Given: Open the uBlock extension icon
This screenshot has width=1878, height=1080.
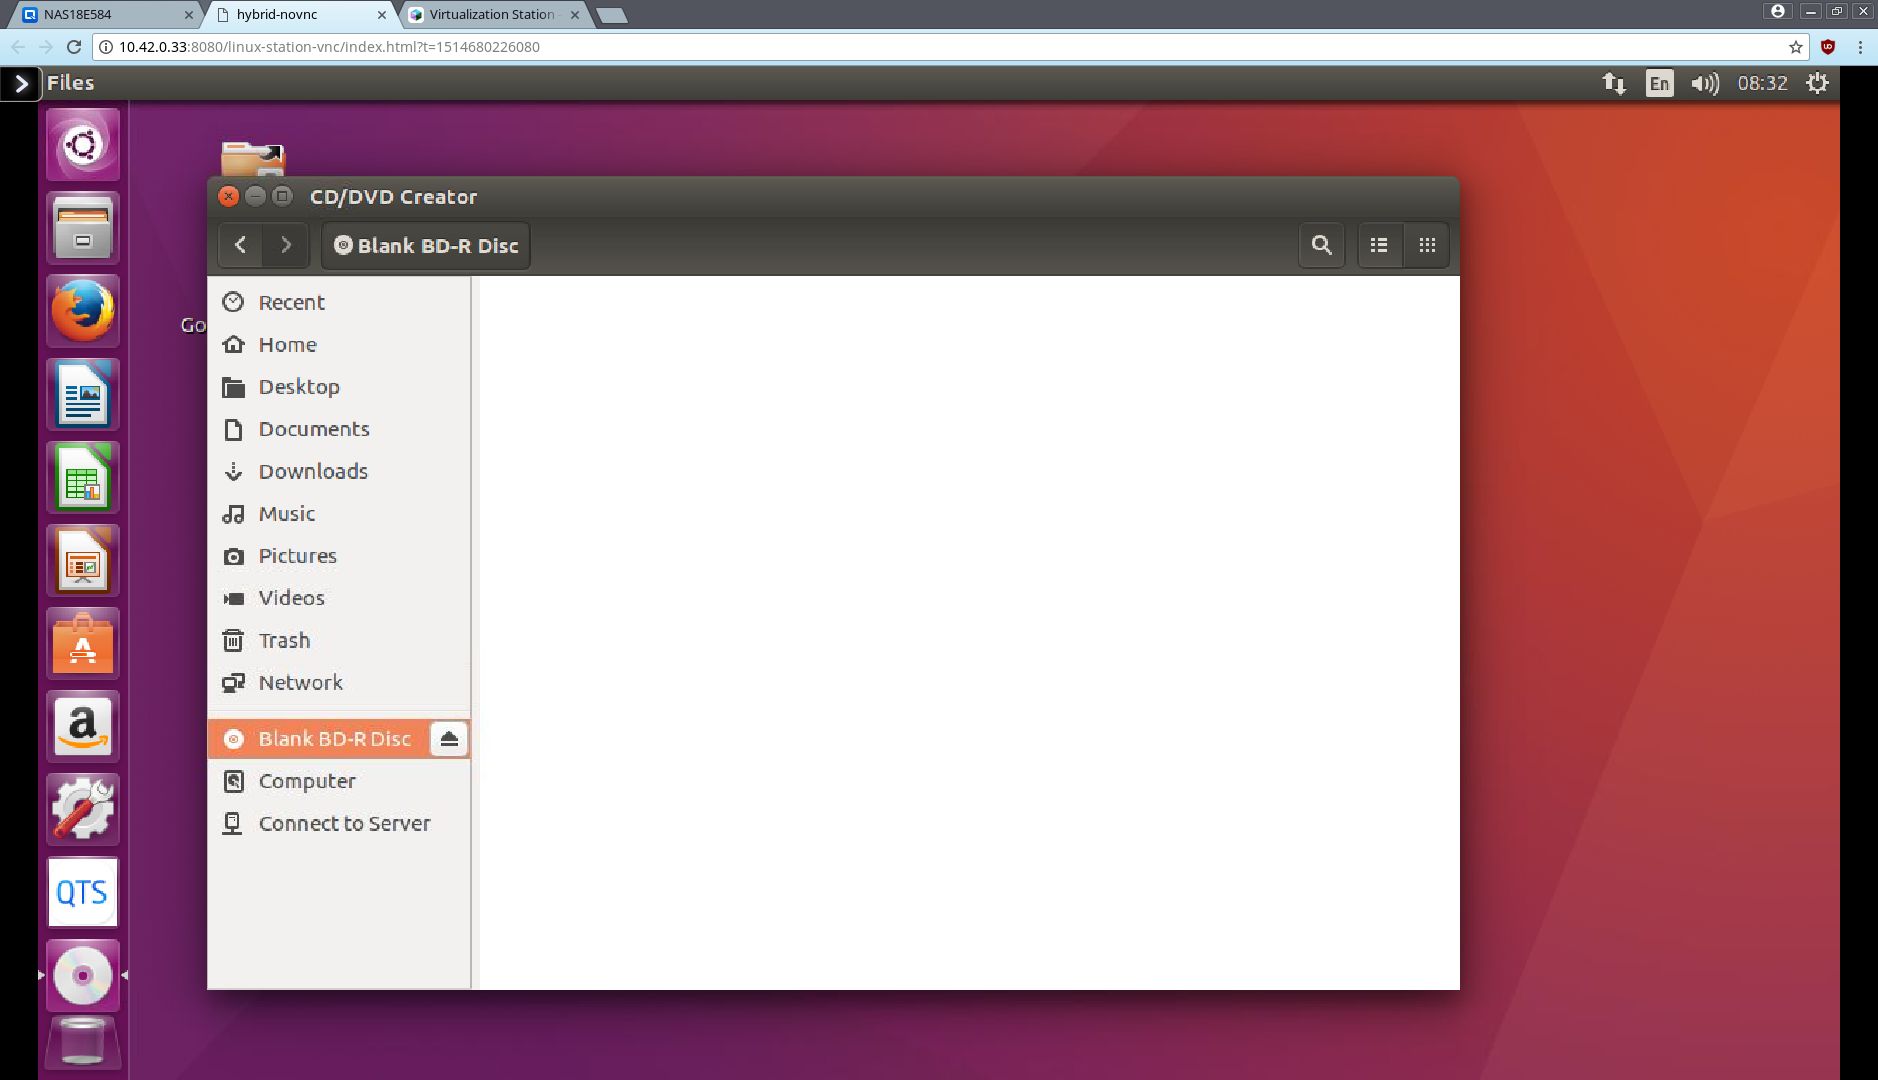Looking at the screenshot, I should (x=1828, y=47).
